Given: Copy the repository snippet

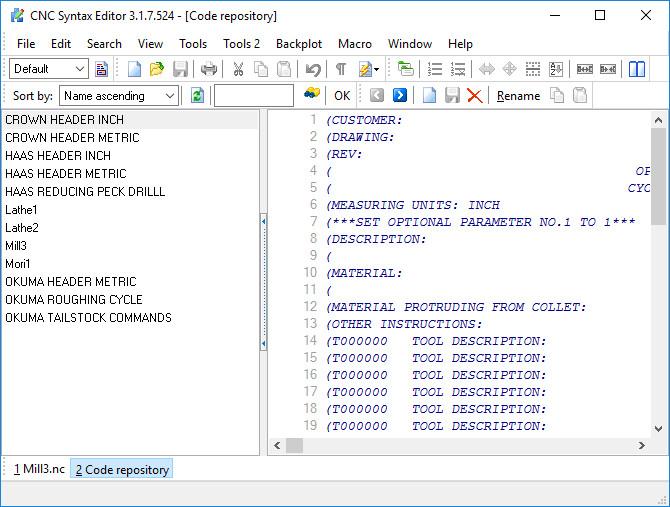Looking at the screenshot, I should click(x=557, y=95).
